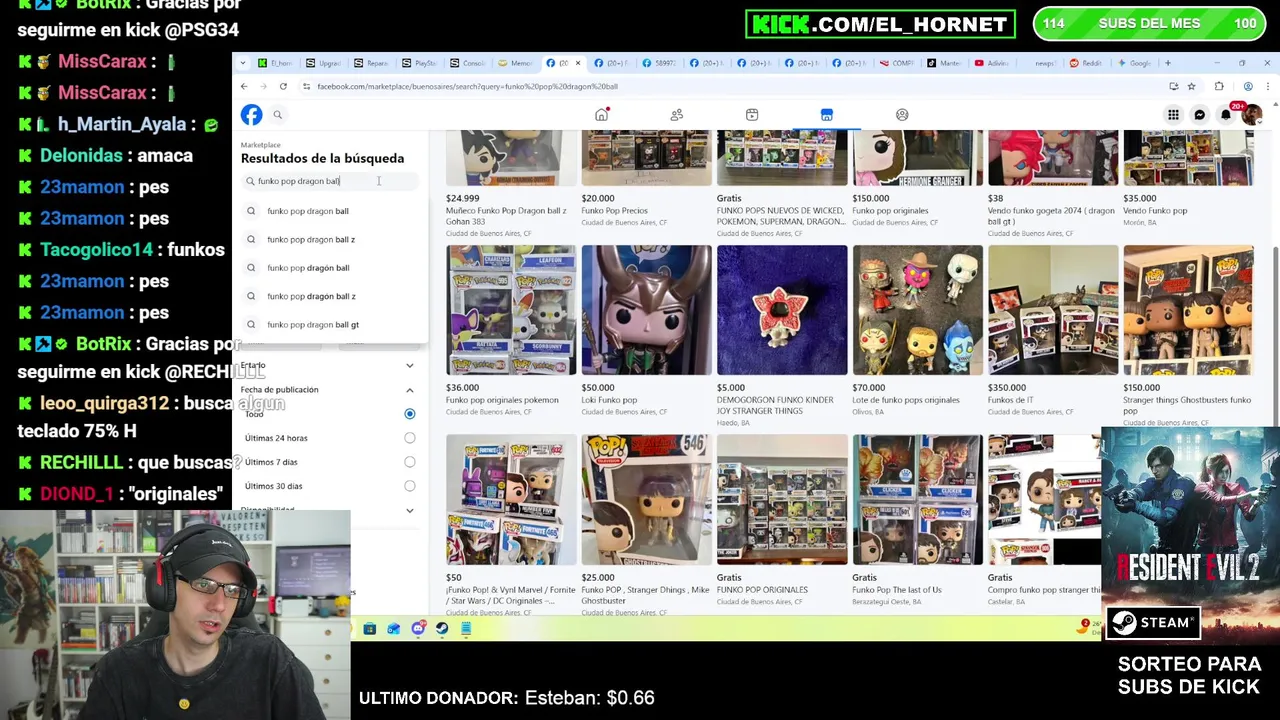The width and height of the screenshot is (1280, 720).
Task: Reload the page with refresh icon
Action: click(283, 86)
